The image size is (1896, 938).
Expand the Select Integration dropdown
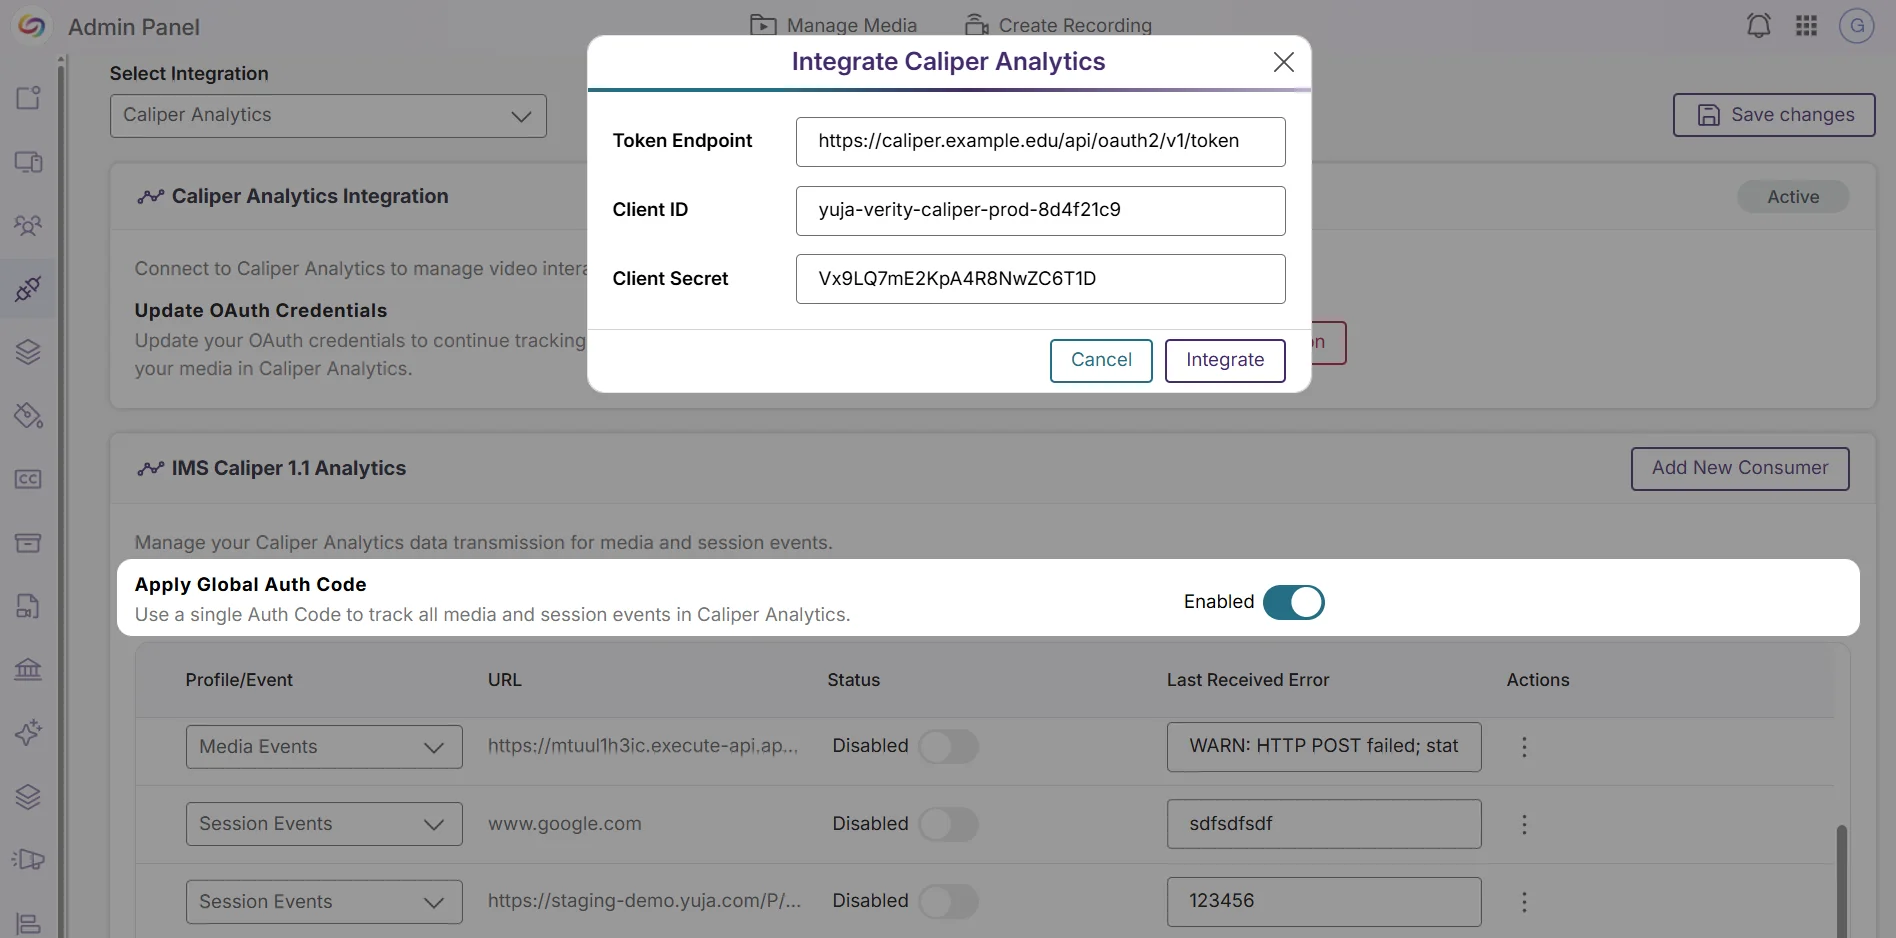pyautogui.click(x=328, y=116)
